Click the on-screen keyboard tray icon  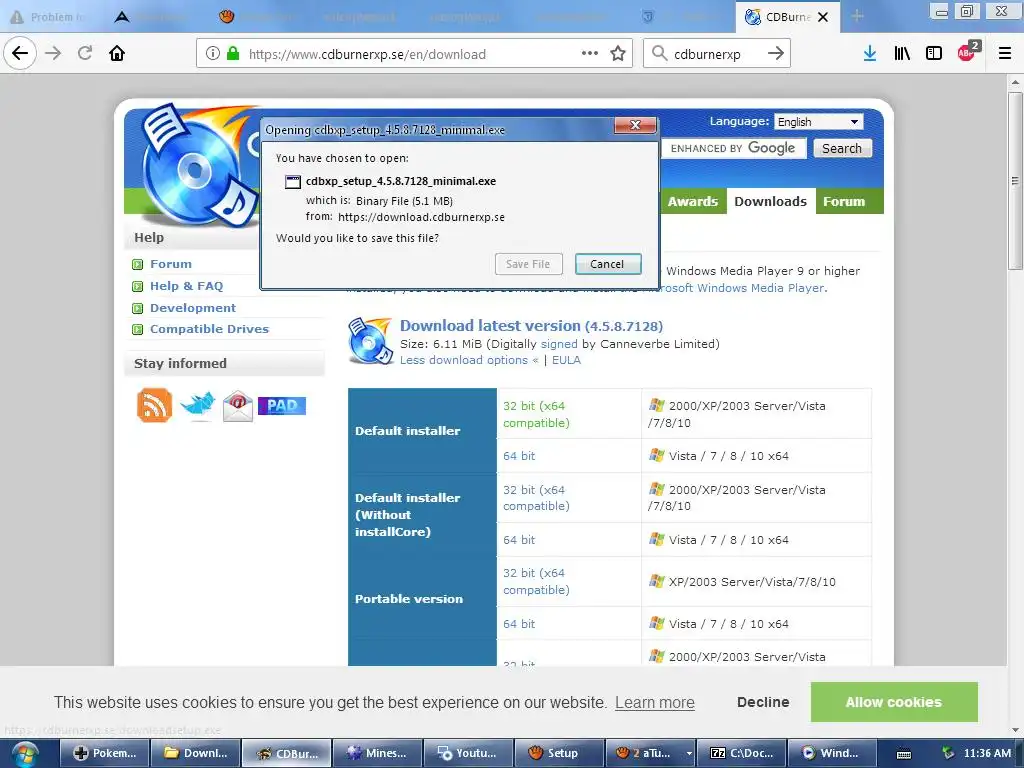click(x=904, y=754)
